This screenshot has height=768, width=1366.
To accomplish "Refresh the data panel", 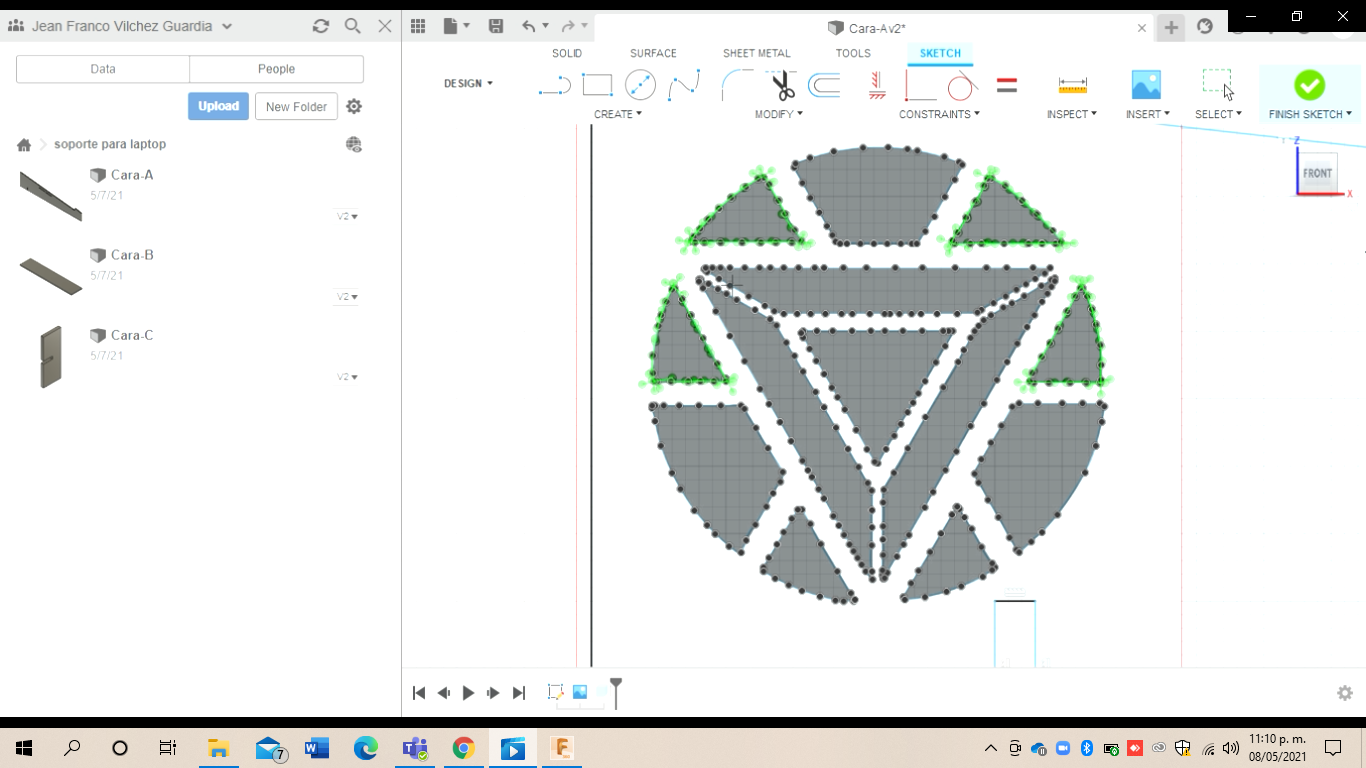I will tap(321, 26).
